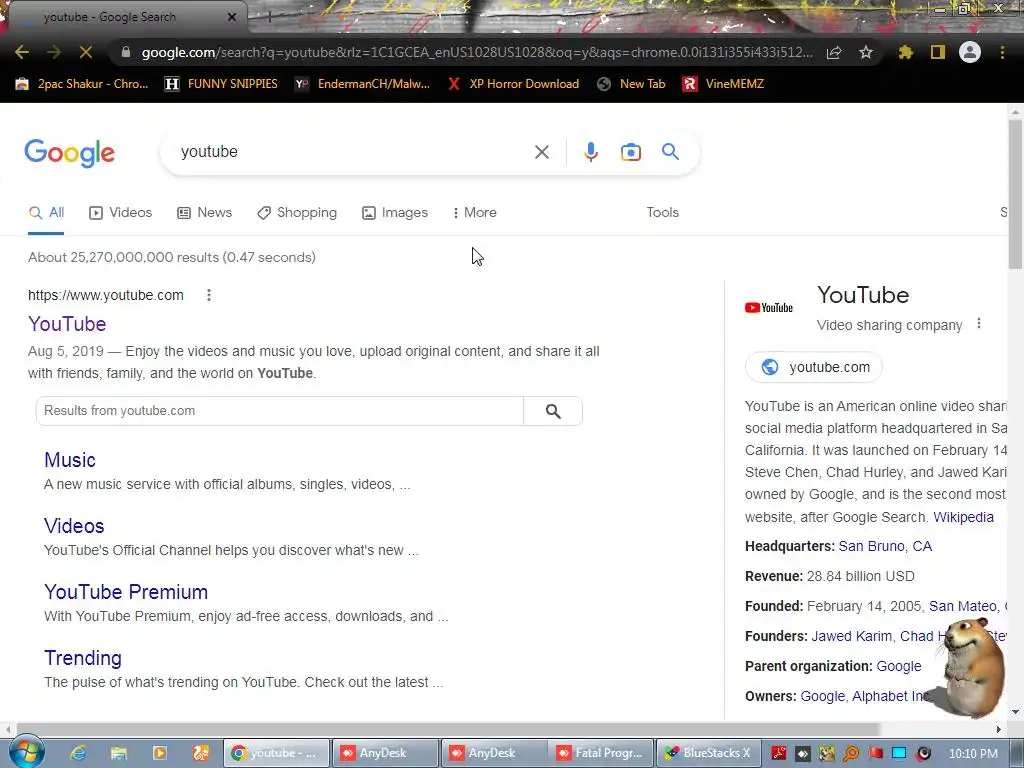Open the Chrome profile avatar
1024x768 pixels.
pyautogui.click(x=970, y=52)
